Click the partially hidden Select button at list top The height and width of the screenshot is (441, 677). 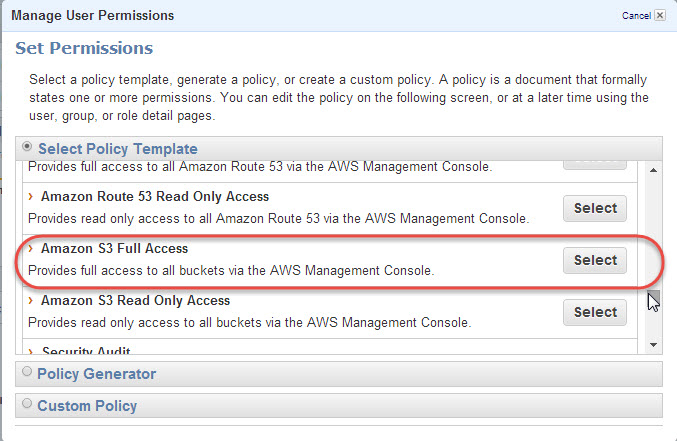point(595,164)
